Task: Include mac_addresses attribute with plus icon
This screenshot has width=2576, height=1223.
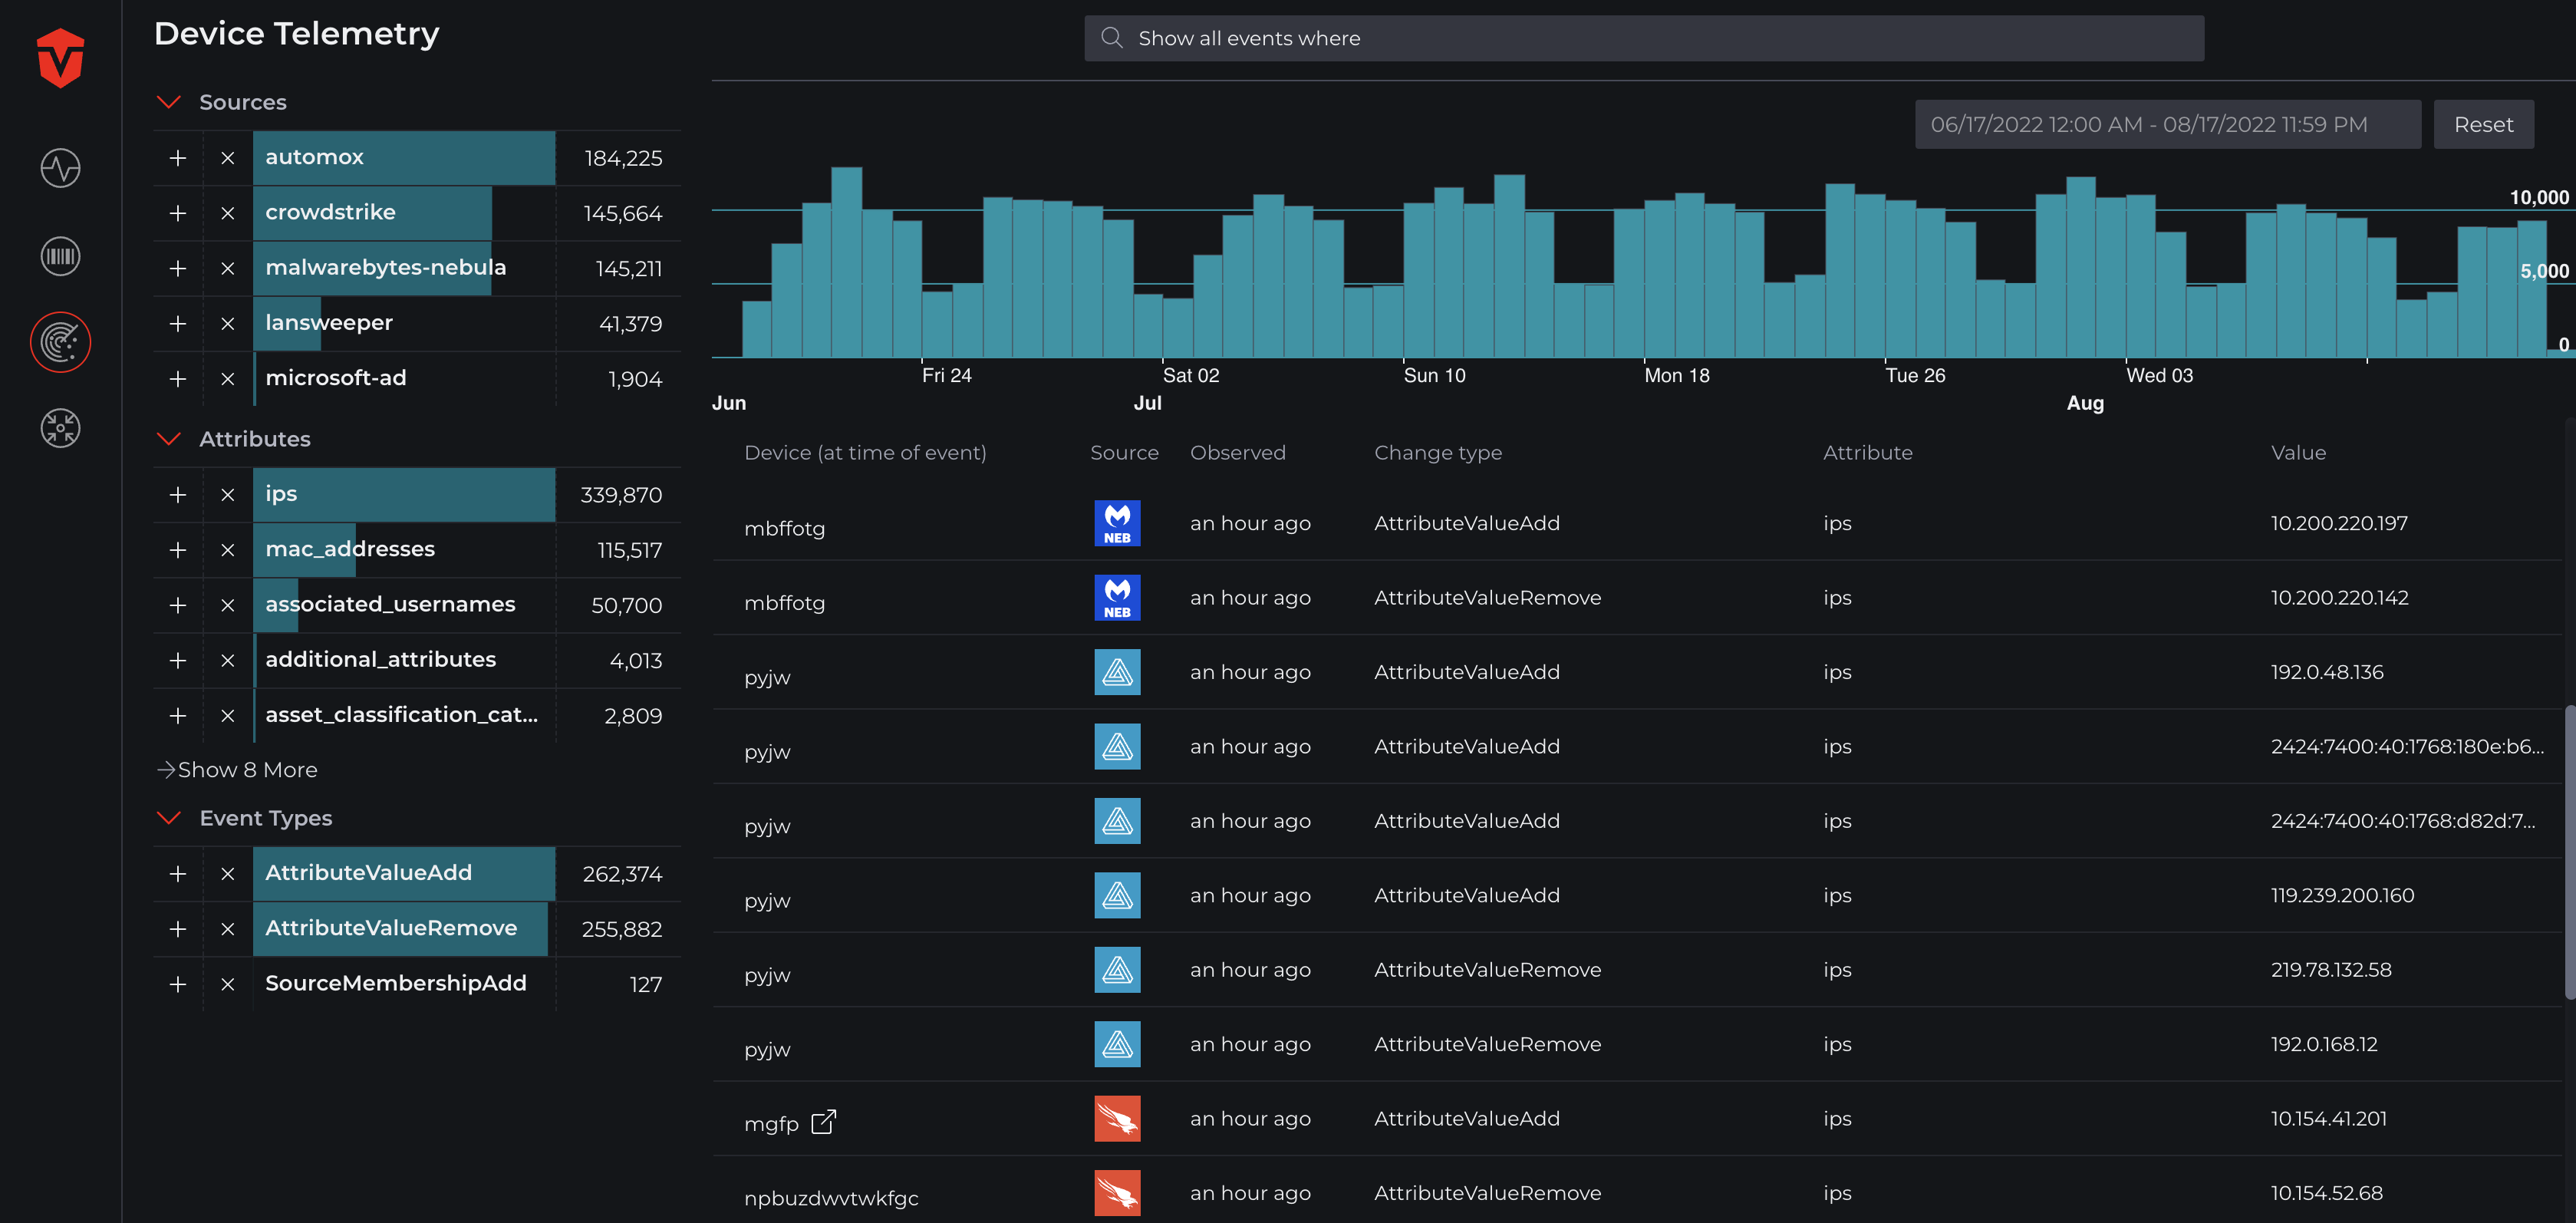Action: pyautogui.click(x=178, y=550)
